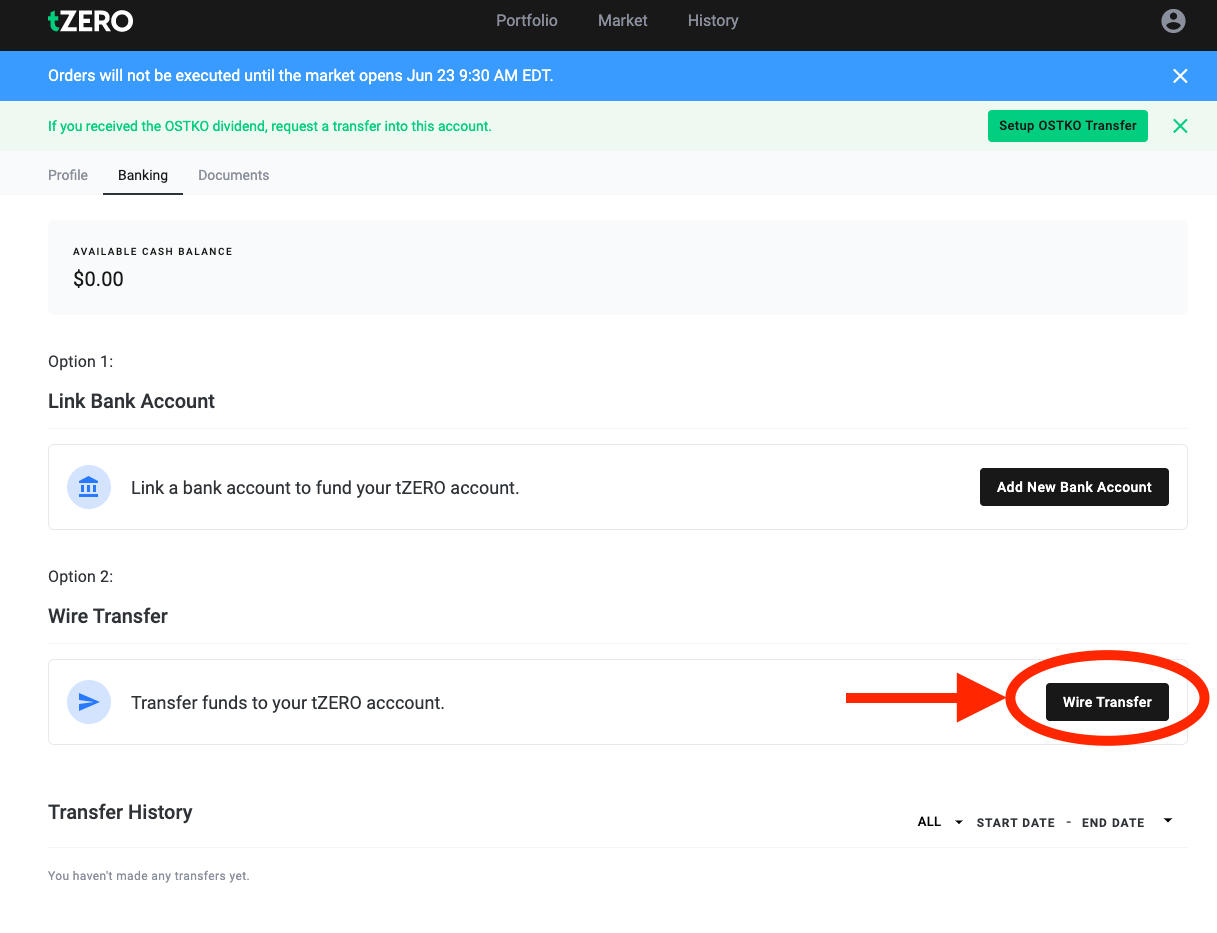
Task: Close the OSTKO dividend message
Action: (x=1180, y=126)
